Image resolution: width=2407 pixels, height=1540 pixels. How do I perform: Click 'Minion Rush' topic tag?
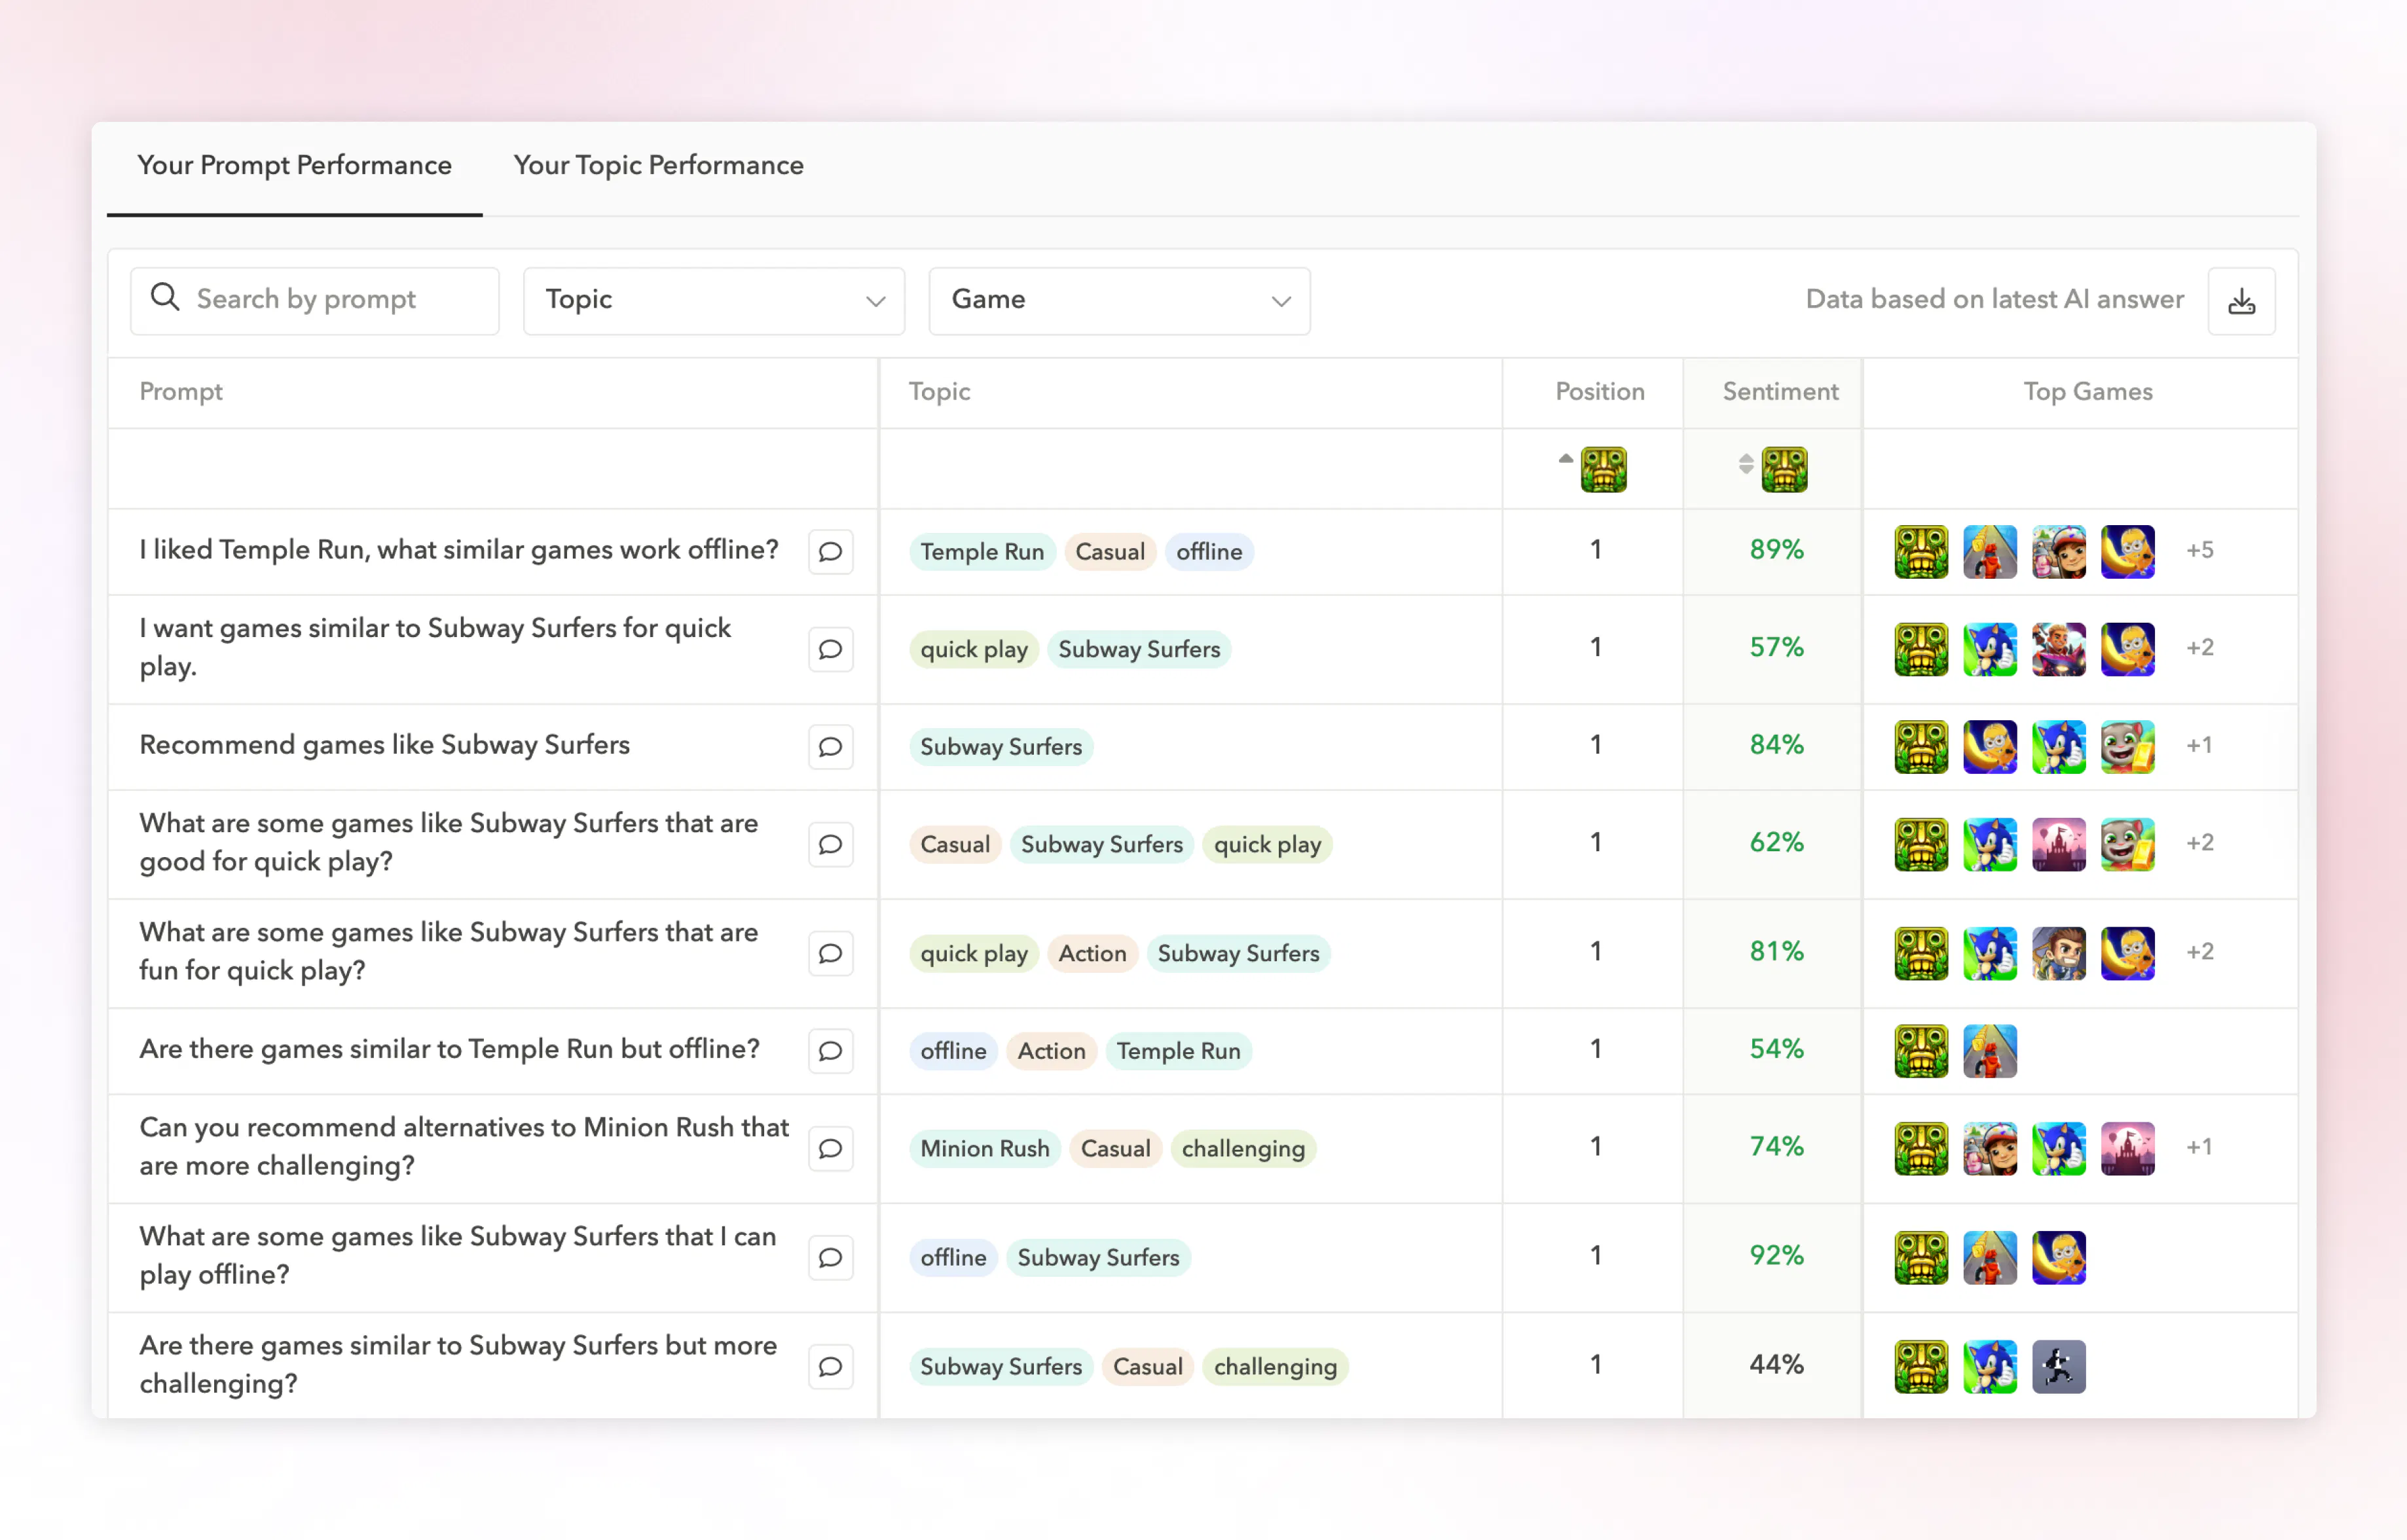(984, 1148)
